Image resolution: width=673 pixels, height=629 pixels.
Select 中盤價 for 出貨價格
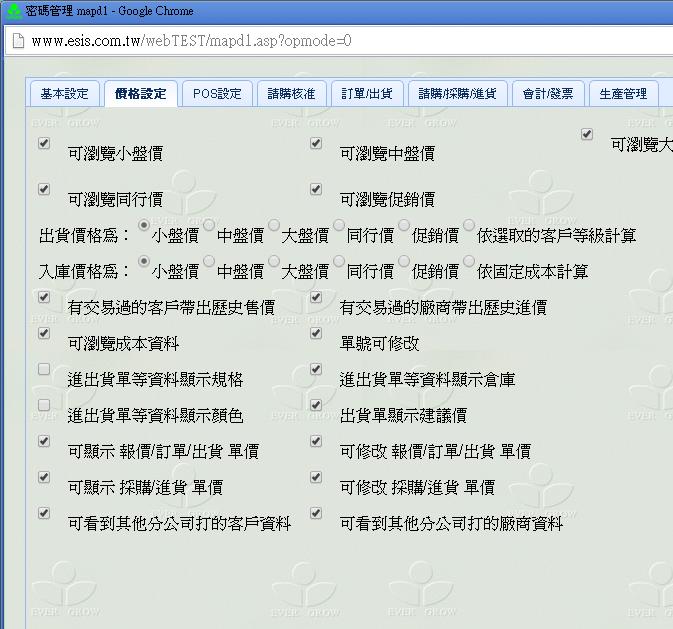click(209, 225)
